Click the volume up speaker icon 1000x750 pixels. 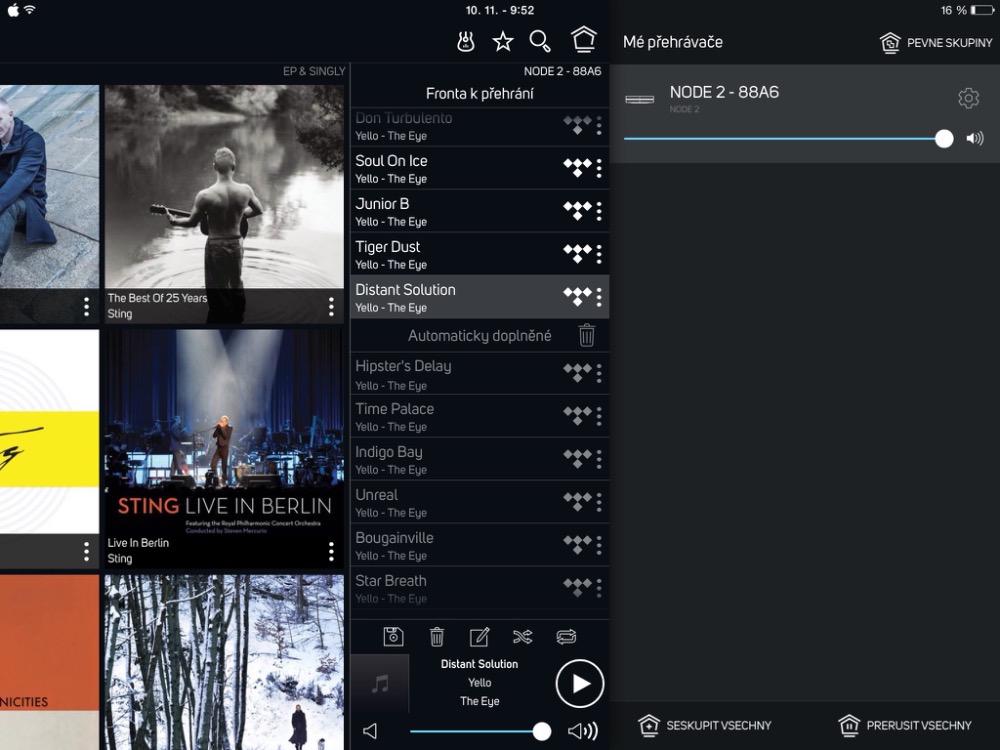point(582,731)
